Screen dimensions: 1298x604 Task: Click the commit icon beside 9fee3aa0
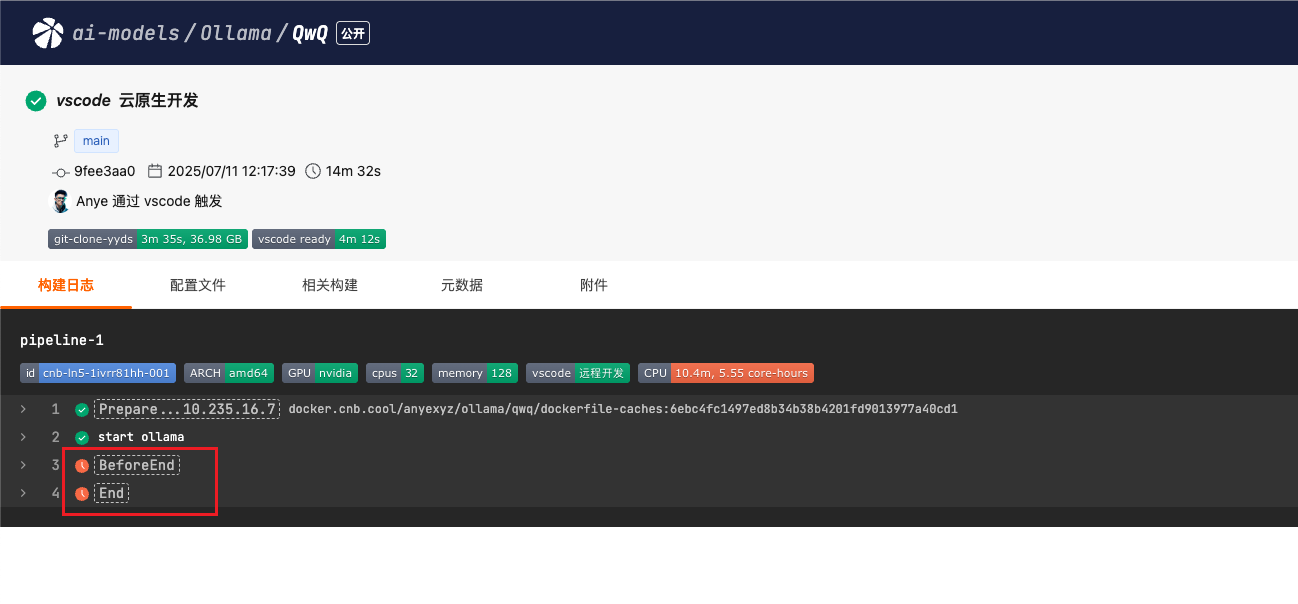tap(60, 172)
